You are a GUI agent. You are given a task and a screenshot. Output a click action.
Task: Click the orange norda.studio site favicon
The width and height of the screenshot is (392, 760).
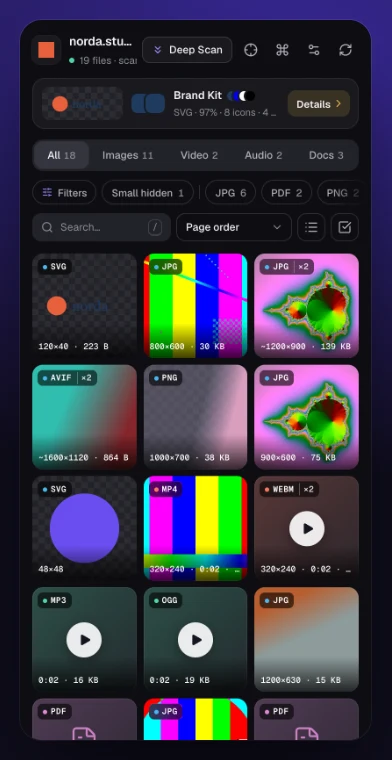pos(46,50)
